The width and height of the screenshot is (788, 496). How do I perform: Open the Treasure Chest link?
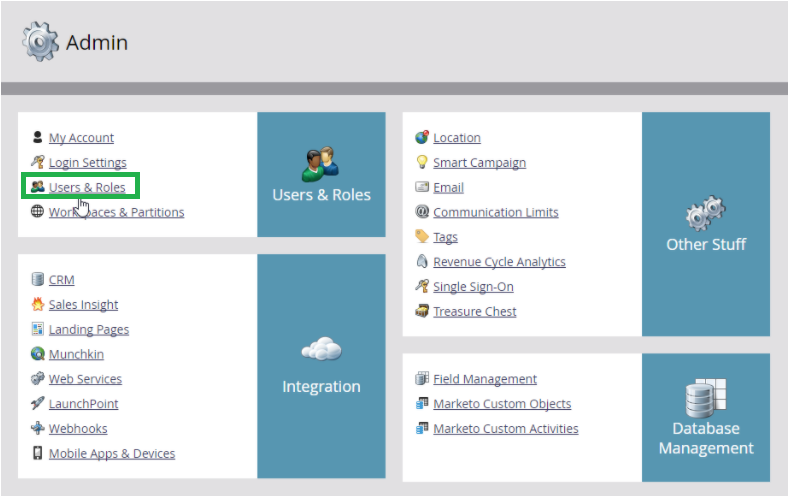[475, 311]
